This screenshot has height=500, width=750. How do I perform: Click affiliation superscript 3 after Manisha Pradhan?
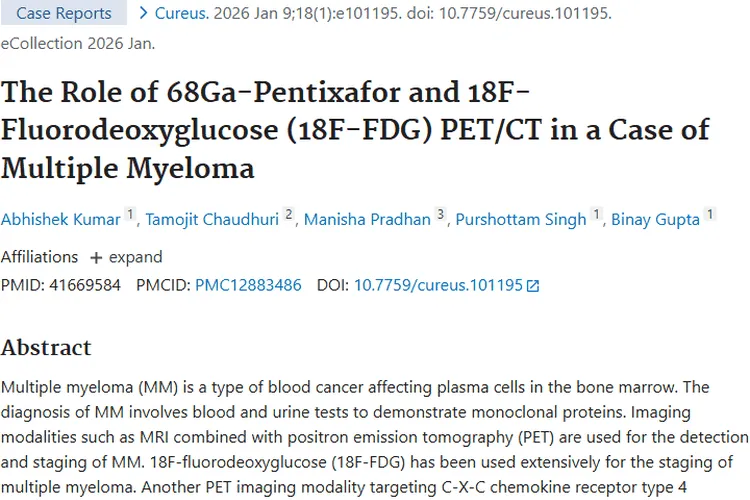(440, 215)
